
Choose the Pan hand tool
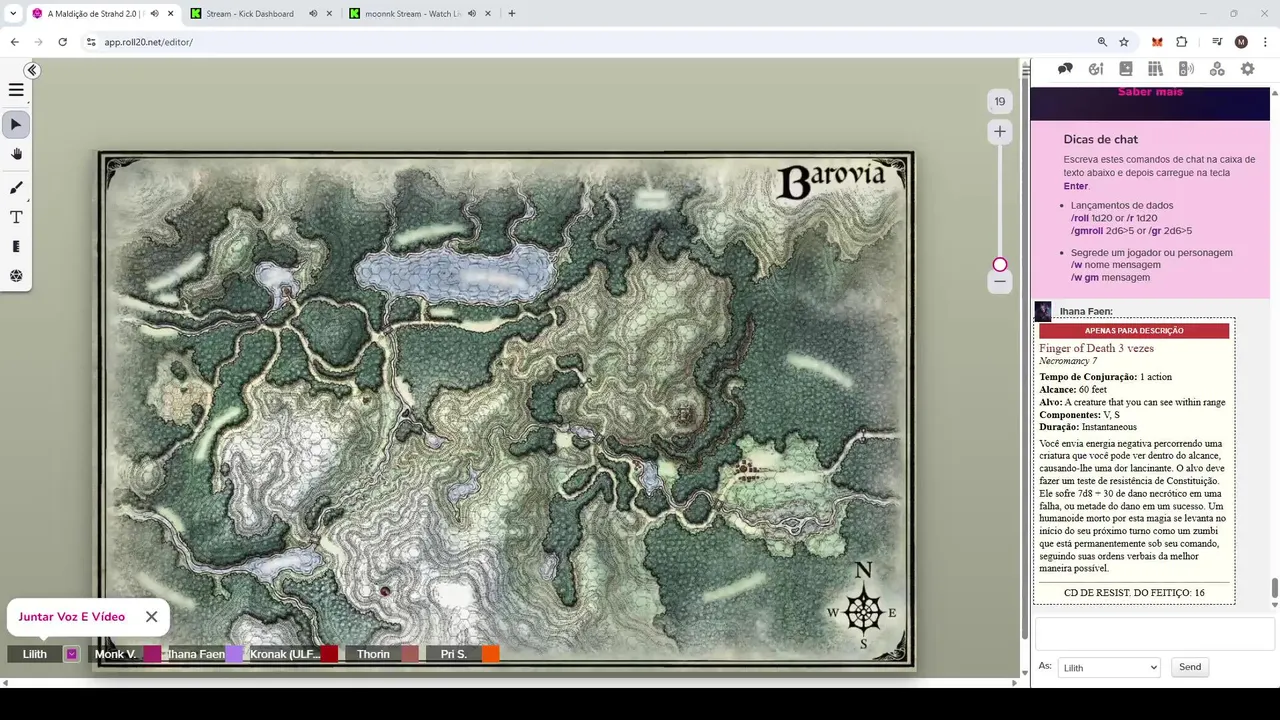coord(16,154)
